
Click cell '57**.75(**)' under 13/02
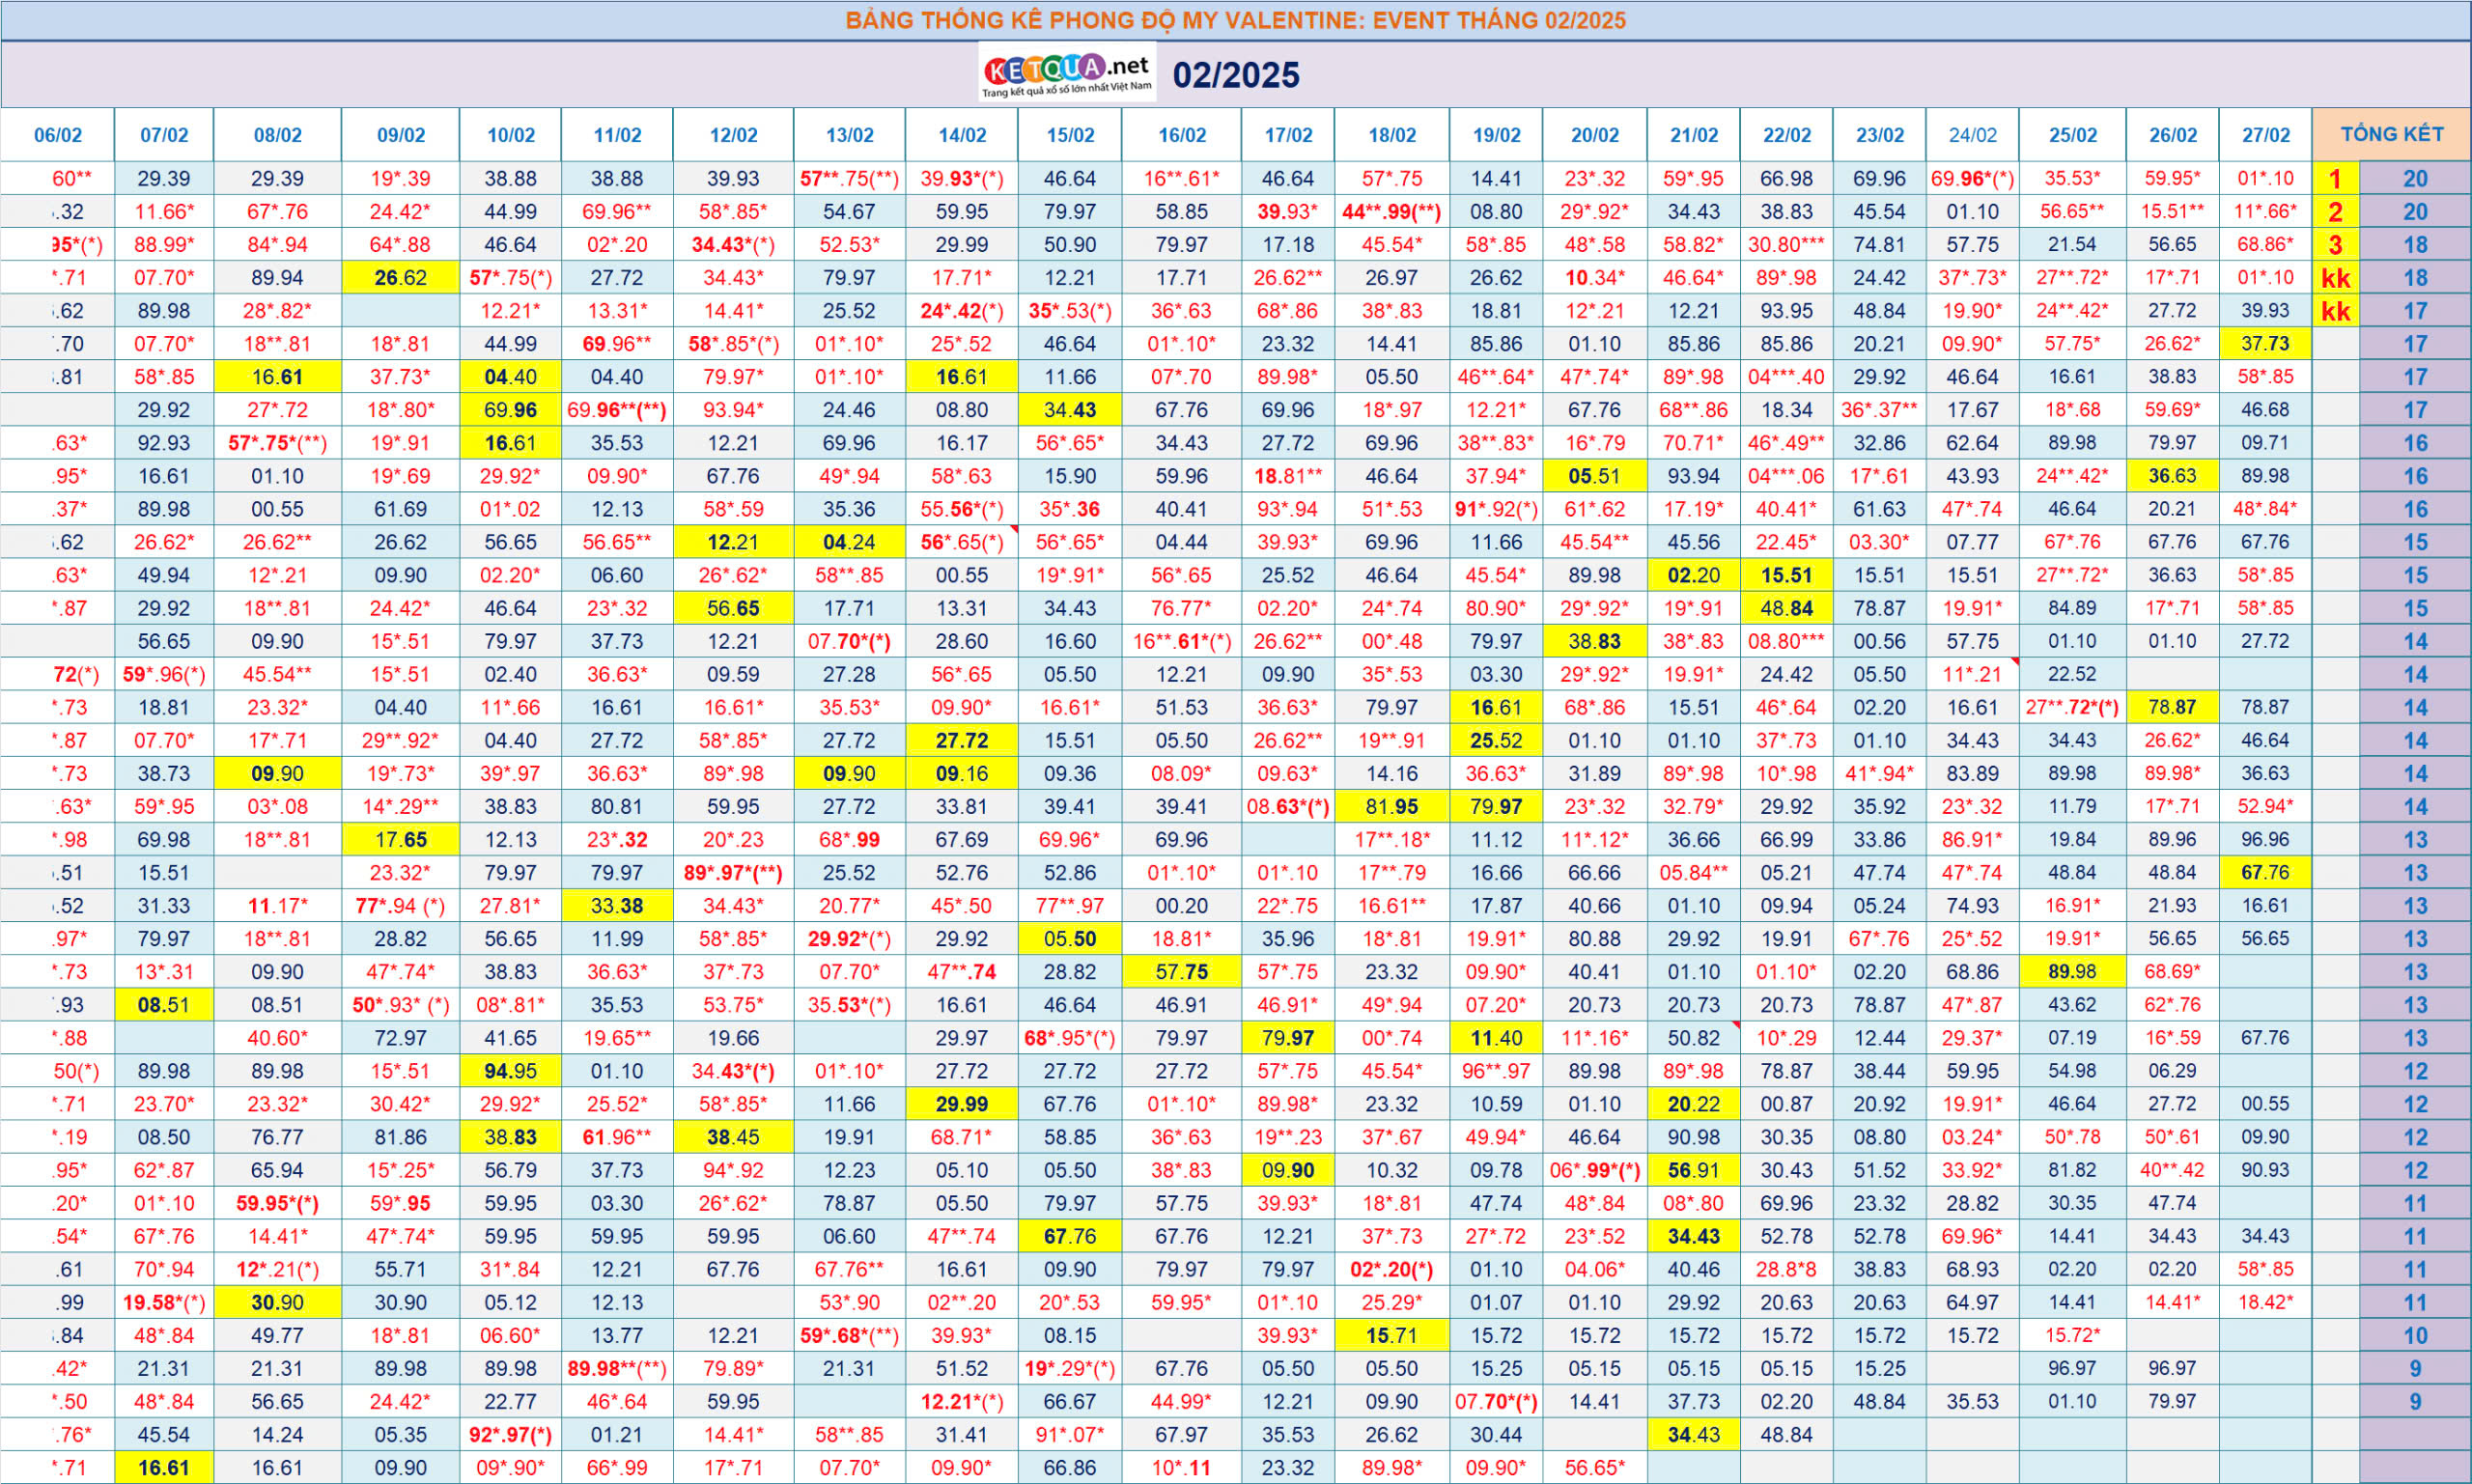click(850, 179)
